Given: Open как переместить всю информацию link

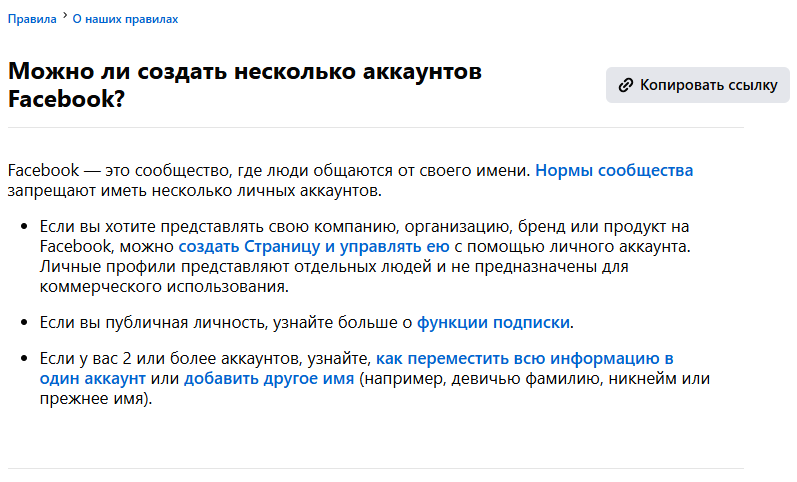Looking at the screenshot, I should pyautogui.click(x=357, y=369).
